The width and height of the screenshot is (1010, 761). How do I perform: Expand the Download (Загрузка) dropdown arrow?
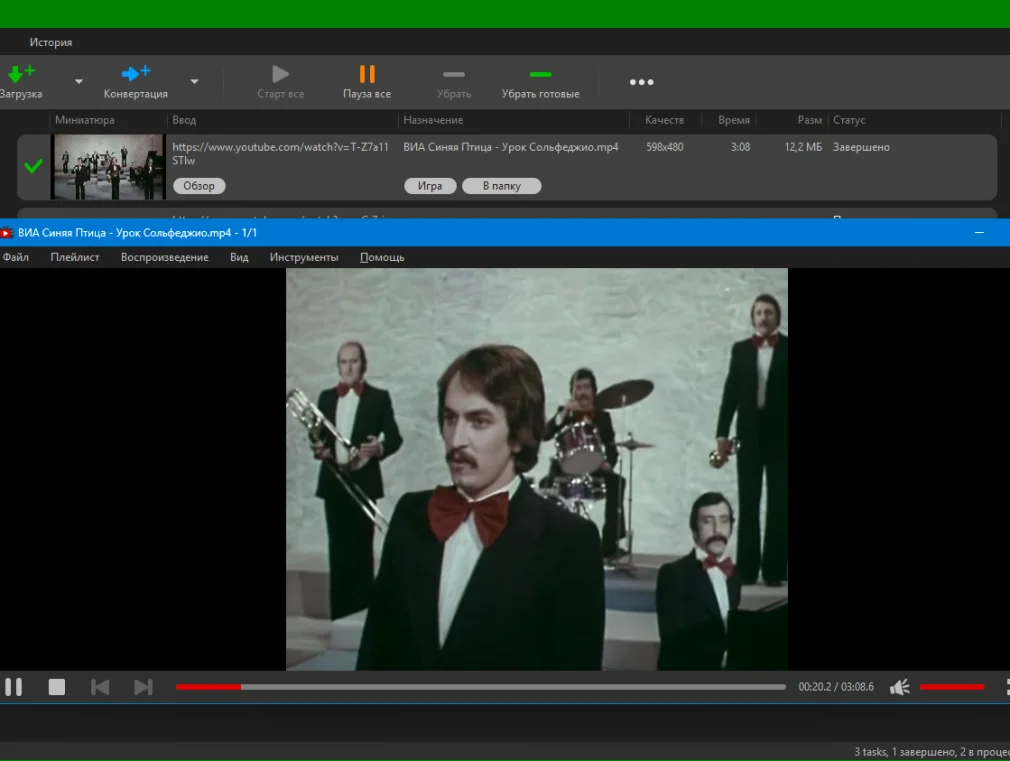[x=79, y=82]
